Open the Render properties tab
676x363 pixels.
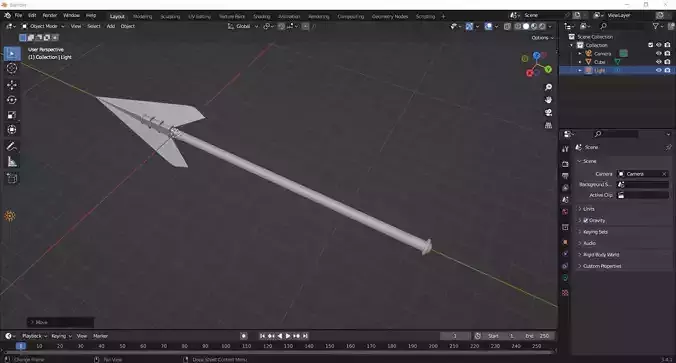pos(565,164)
